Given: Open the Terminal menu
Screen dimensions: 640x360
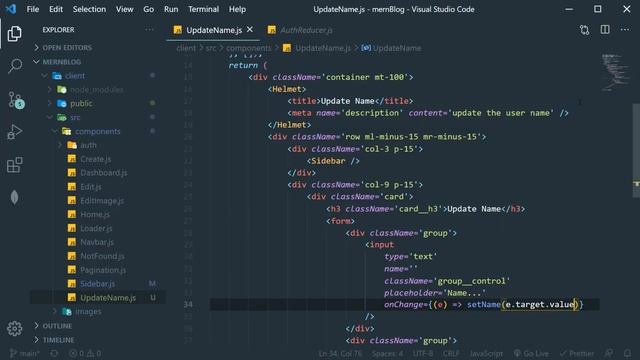Looking at the screenshot, I should pyautogui.click(x=203, y=9).
